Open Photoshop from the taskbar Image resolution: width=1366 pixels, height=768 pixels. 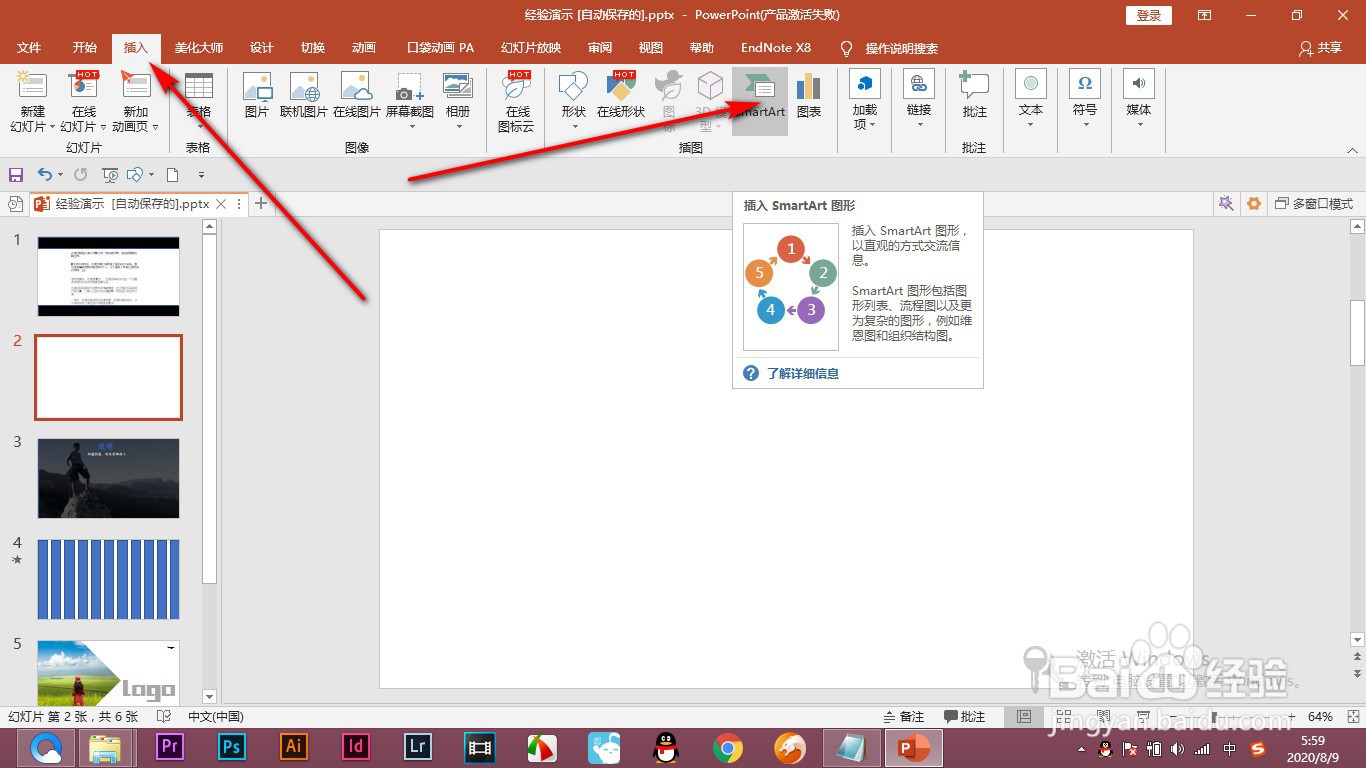[x=232, y=747]
